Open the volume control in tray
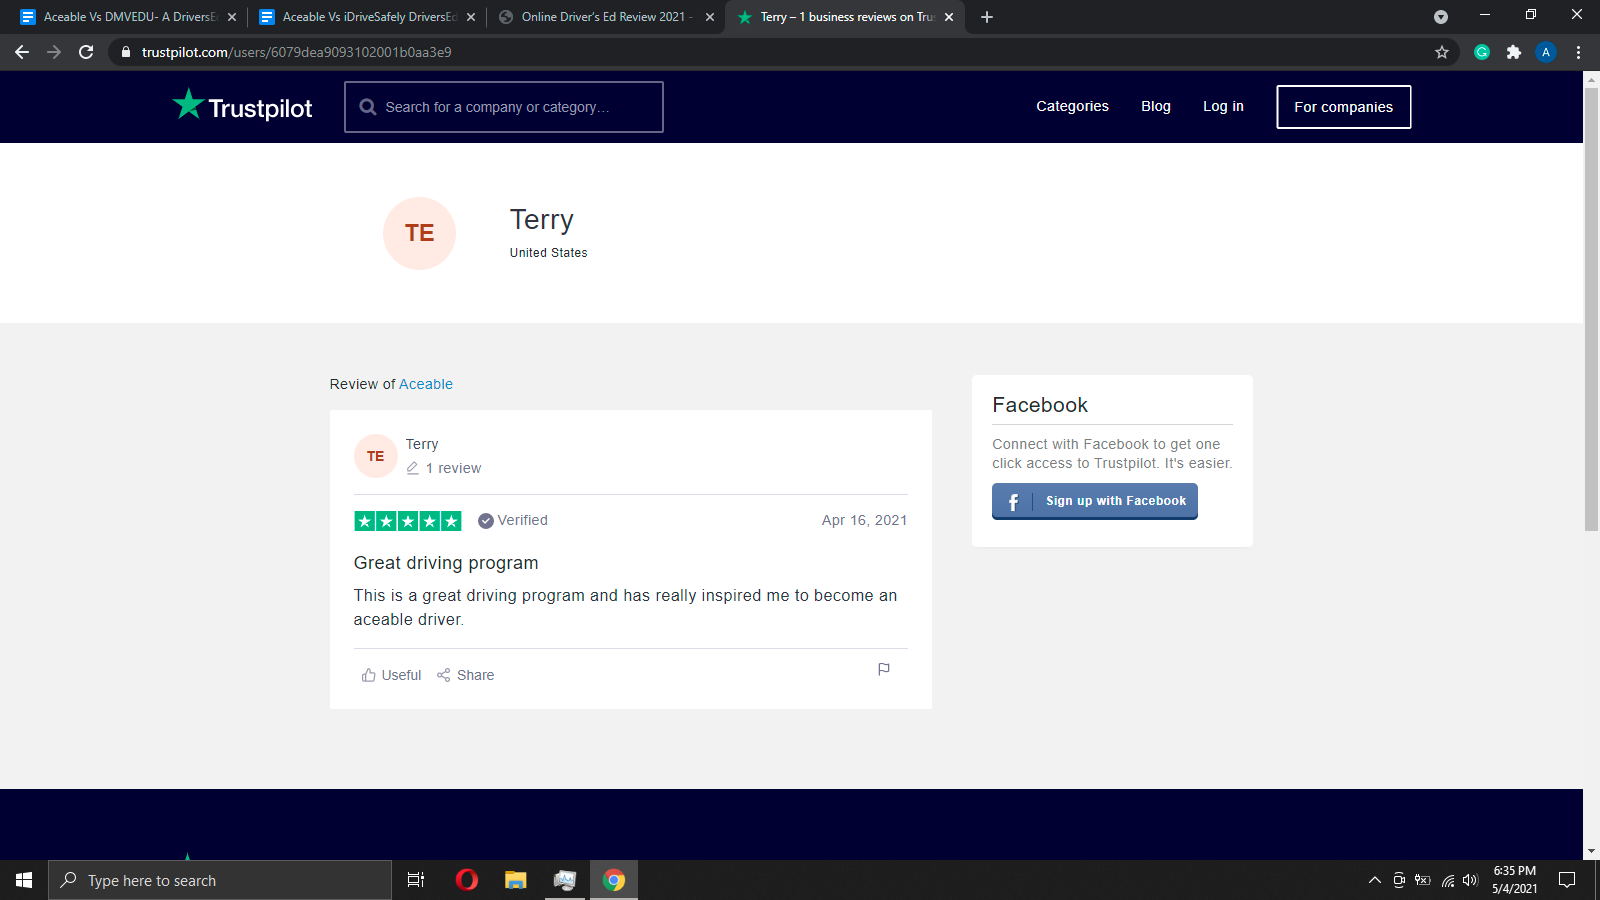1600x900 pixels. pyautogui.click(x=1470, y=880)
